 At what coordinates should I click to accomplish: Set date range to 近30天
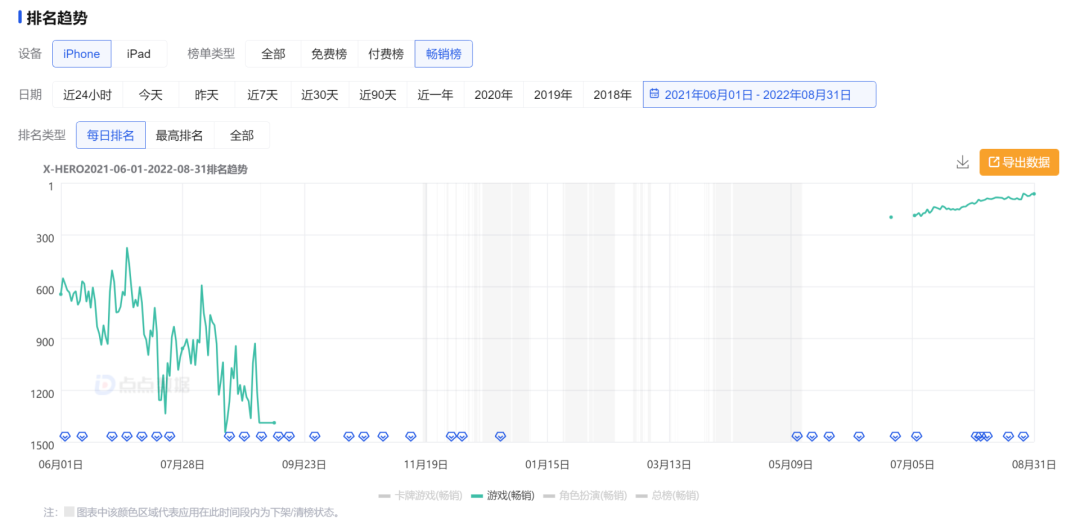click(320, 95)
